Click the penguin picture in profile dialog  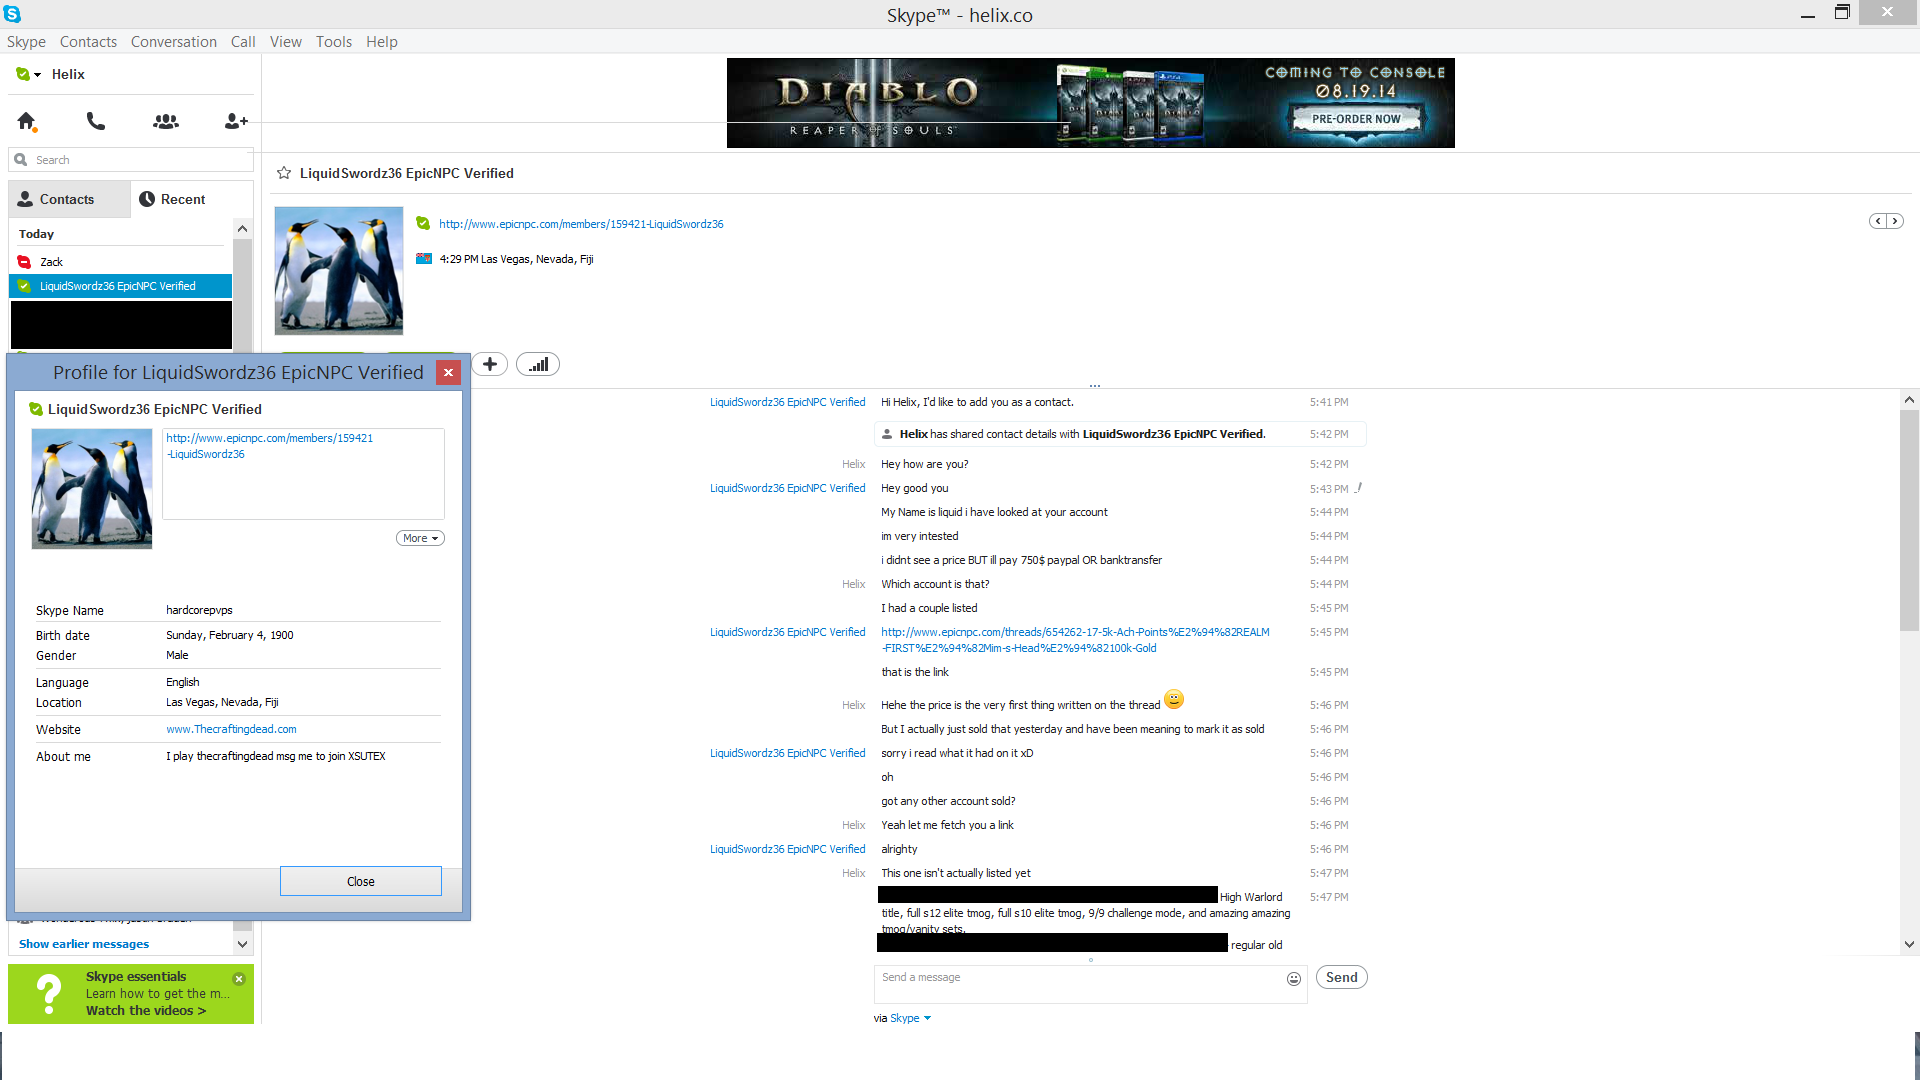92,489
